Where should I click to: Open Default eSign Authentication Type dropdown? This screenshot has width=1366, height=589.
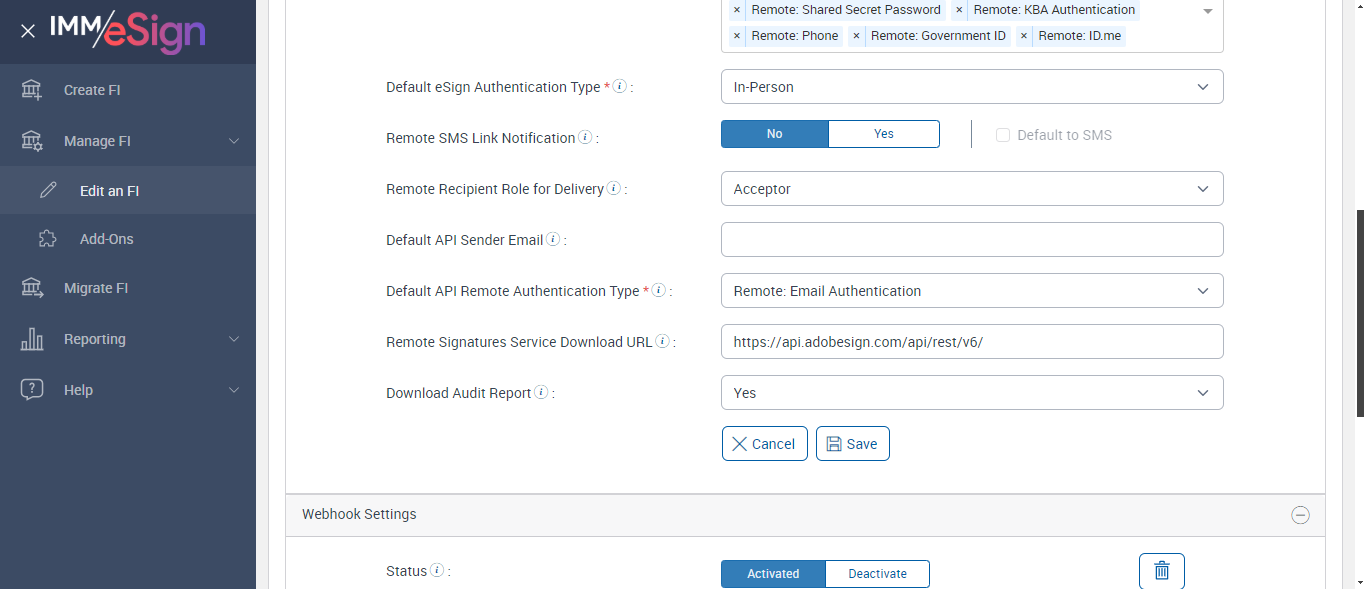coord(971,87)
